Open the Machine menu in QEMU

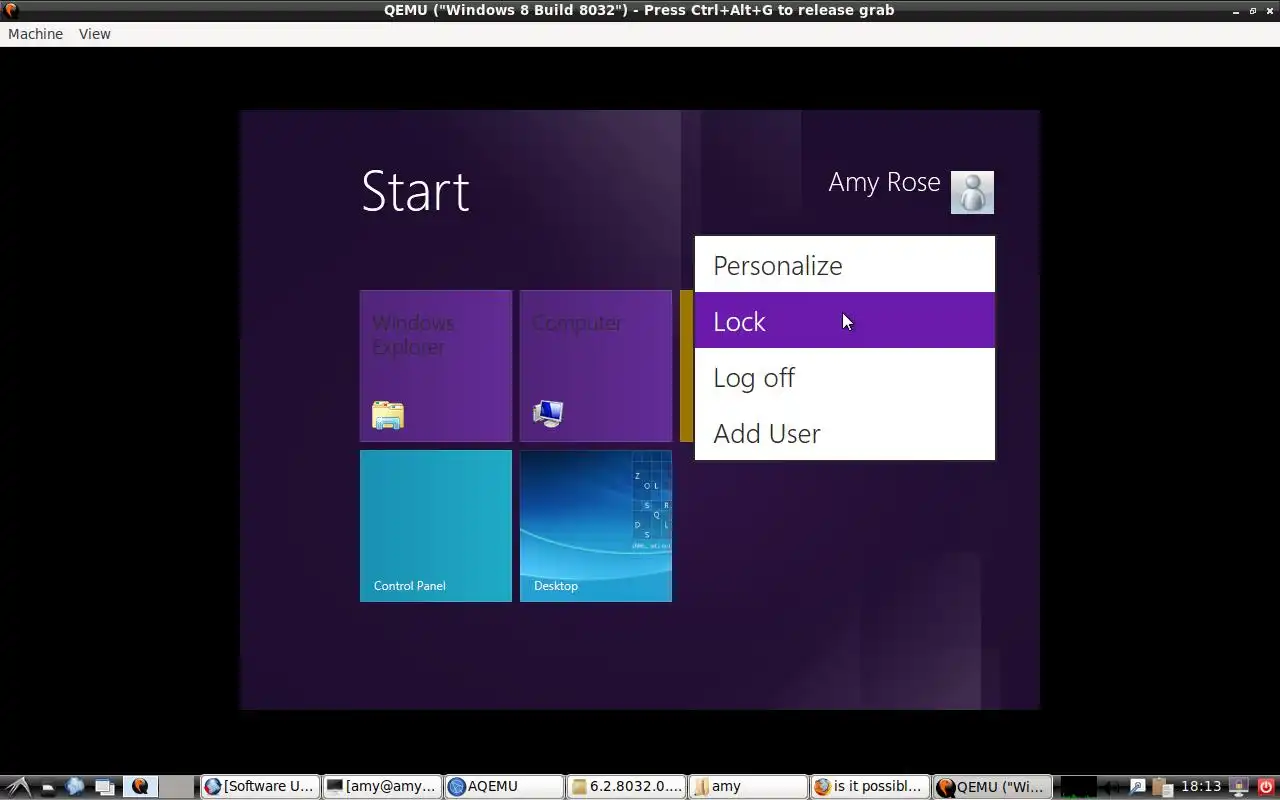[35, 34]
